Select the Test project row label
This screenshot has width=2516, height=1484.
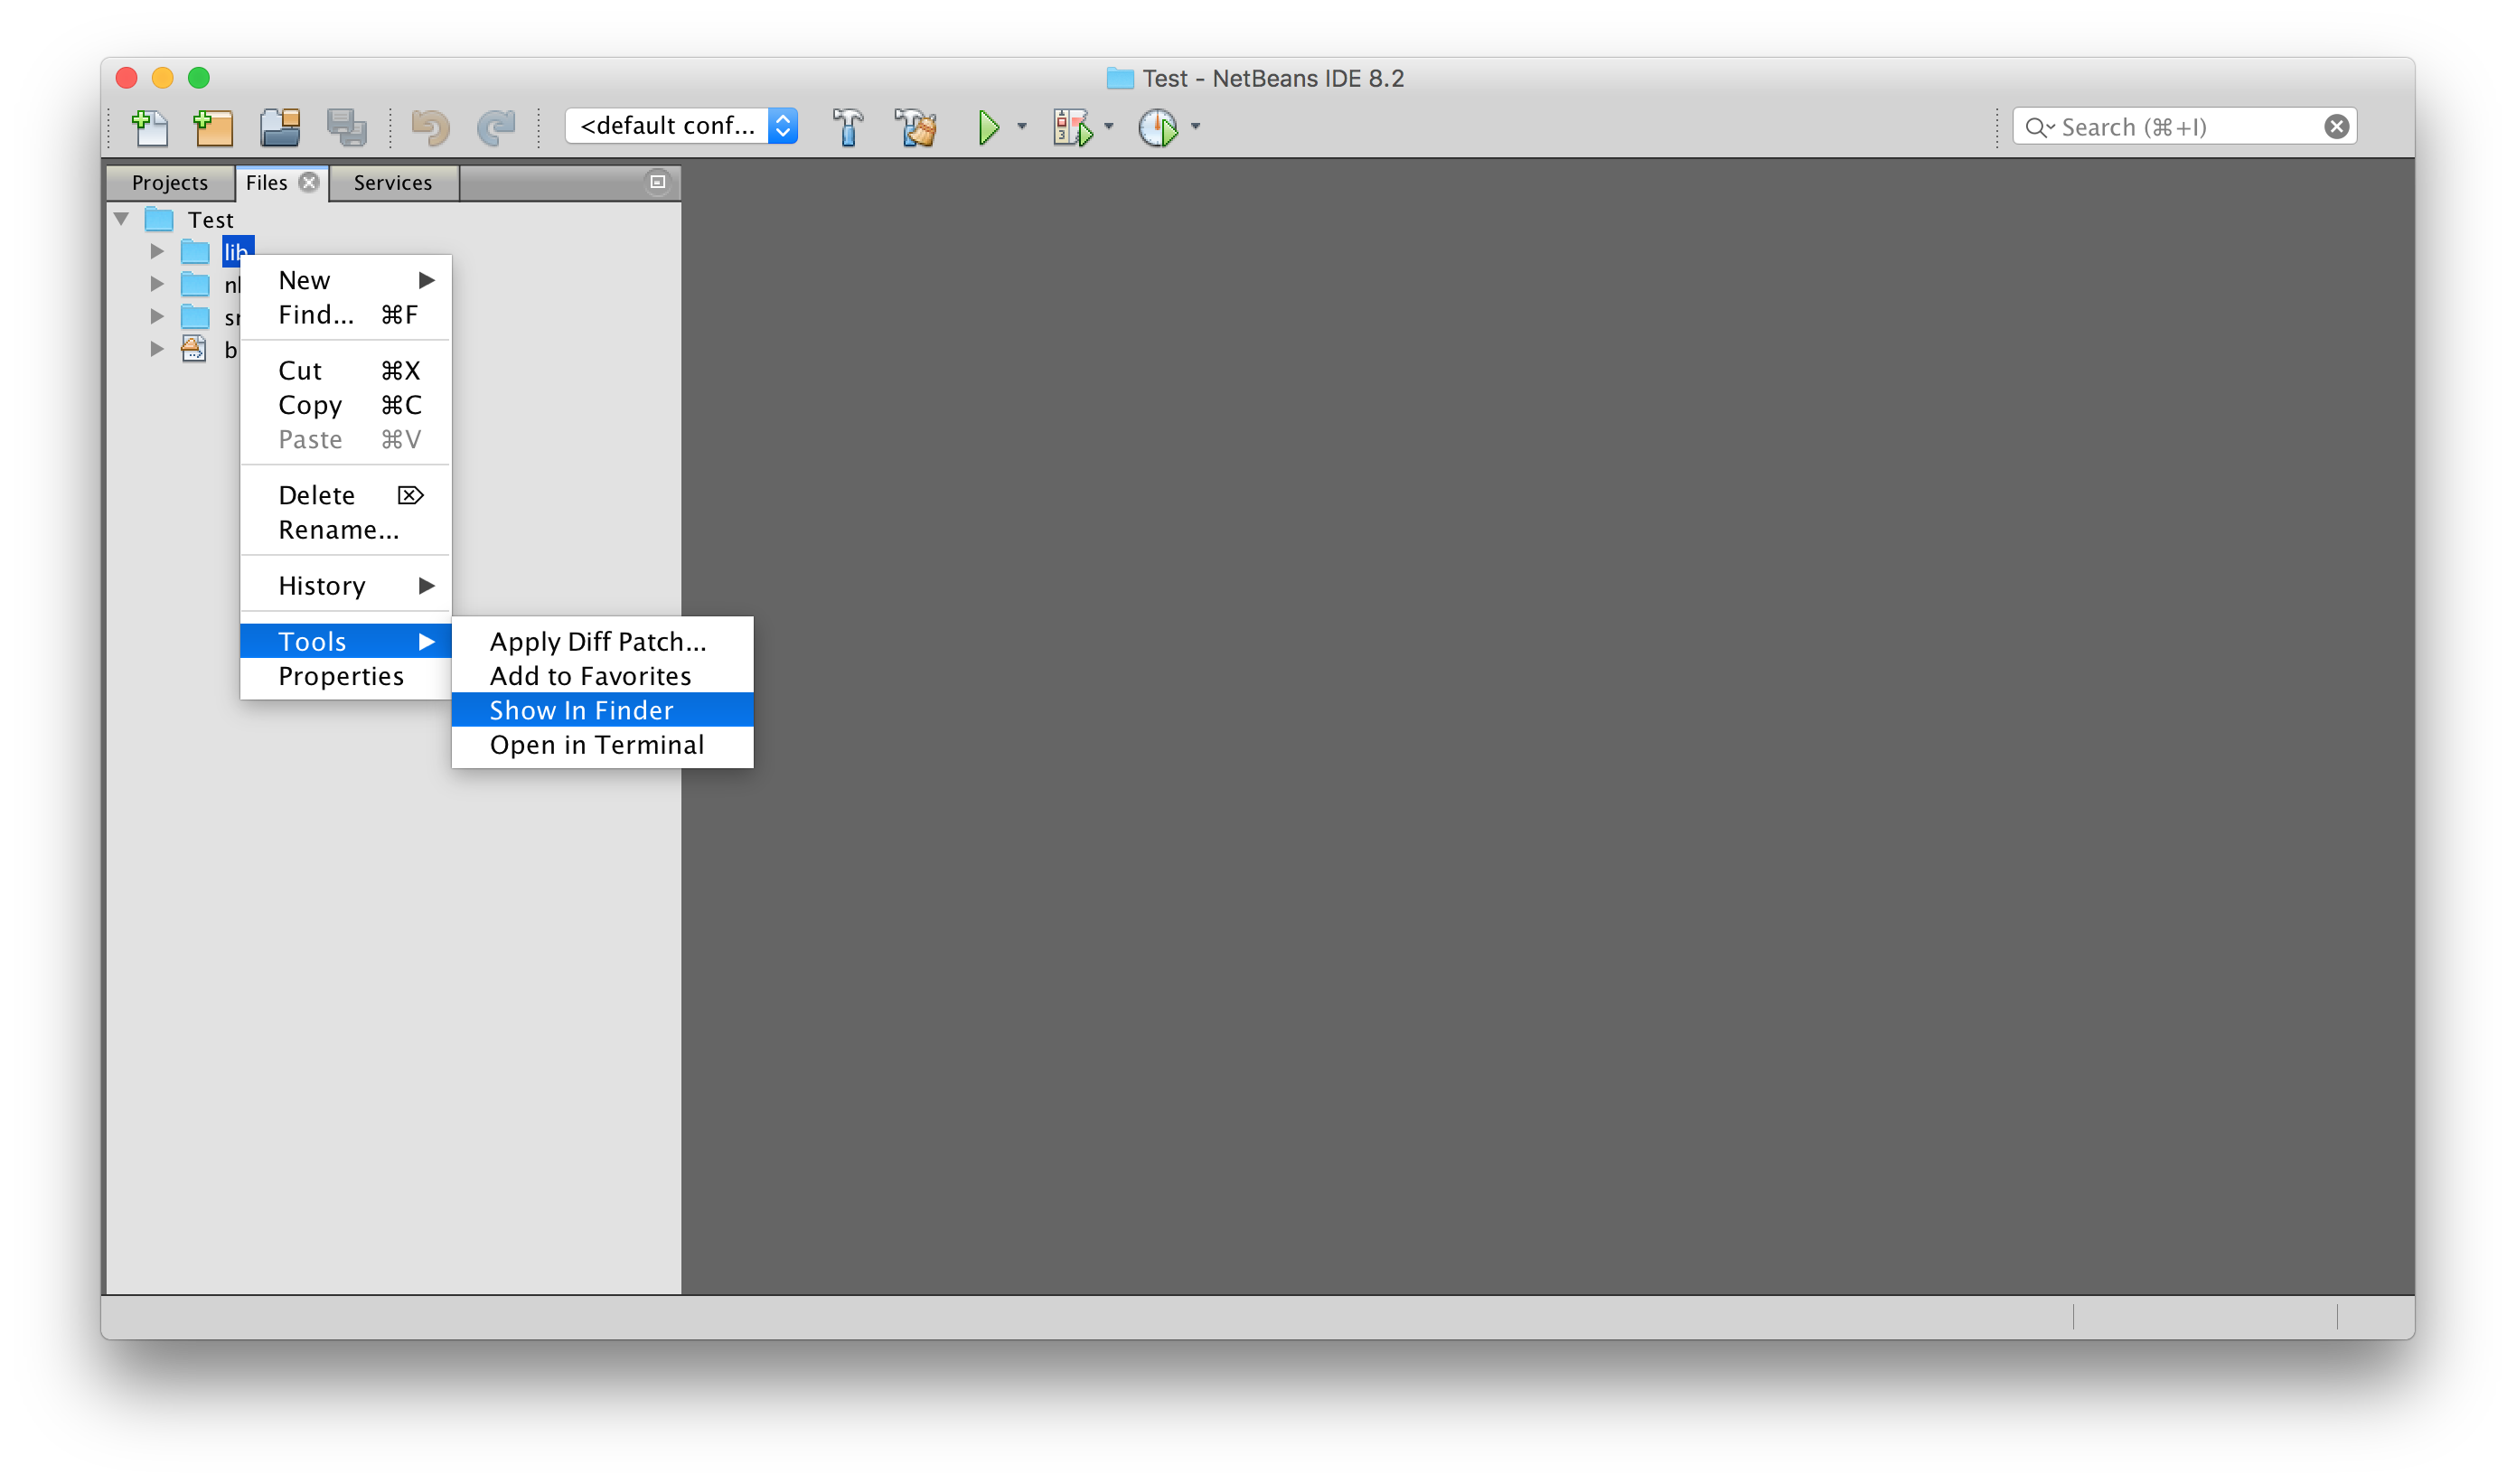[210, 219]
